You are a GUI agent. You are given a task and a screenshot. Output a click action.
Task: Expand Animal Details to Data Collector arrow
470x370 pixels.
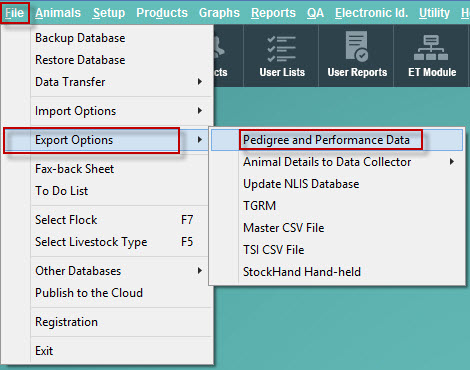451,162
